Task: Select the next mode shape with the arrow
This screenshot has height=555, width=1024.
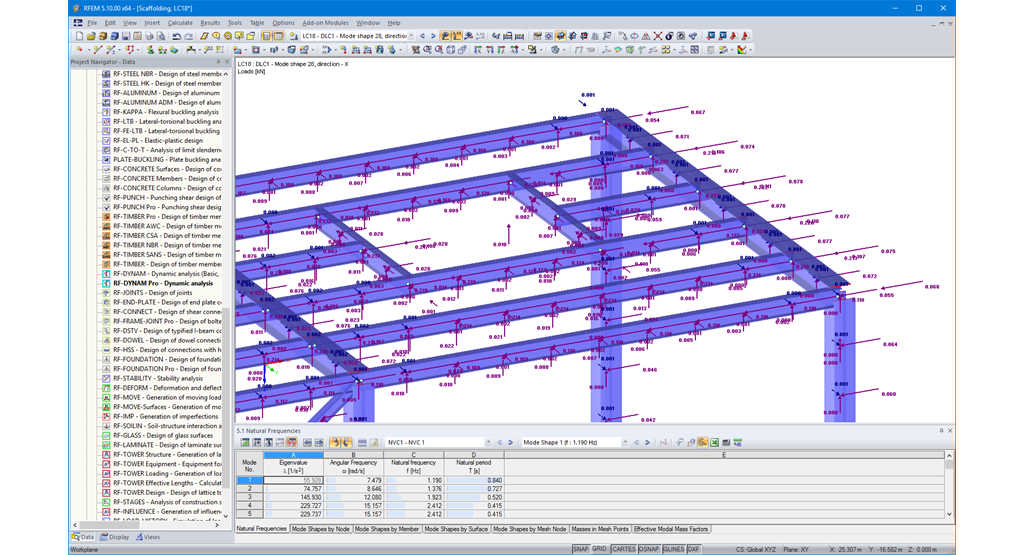Action: [x=647, y=443]
